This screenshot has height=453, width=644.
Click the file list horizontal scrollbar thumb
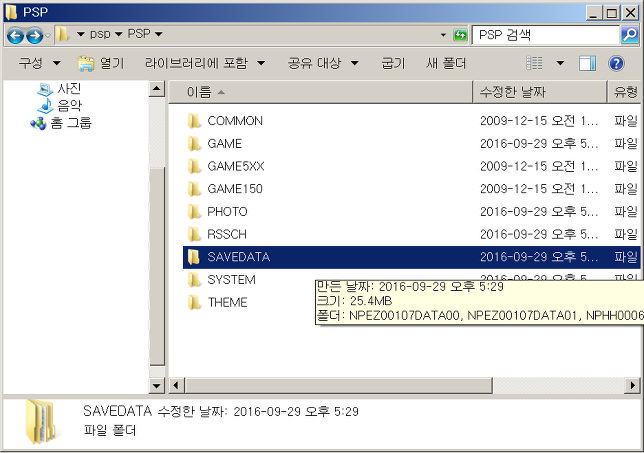click(x=338, y=385)
